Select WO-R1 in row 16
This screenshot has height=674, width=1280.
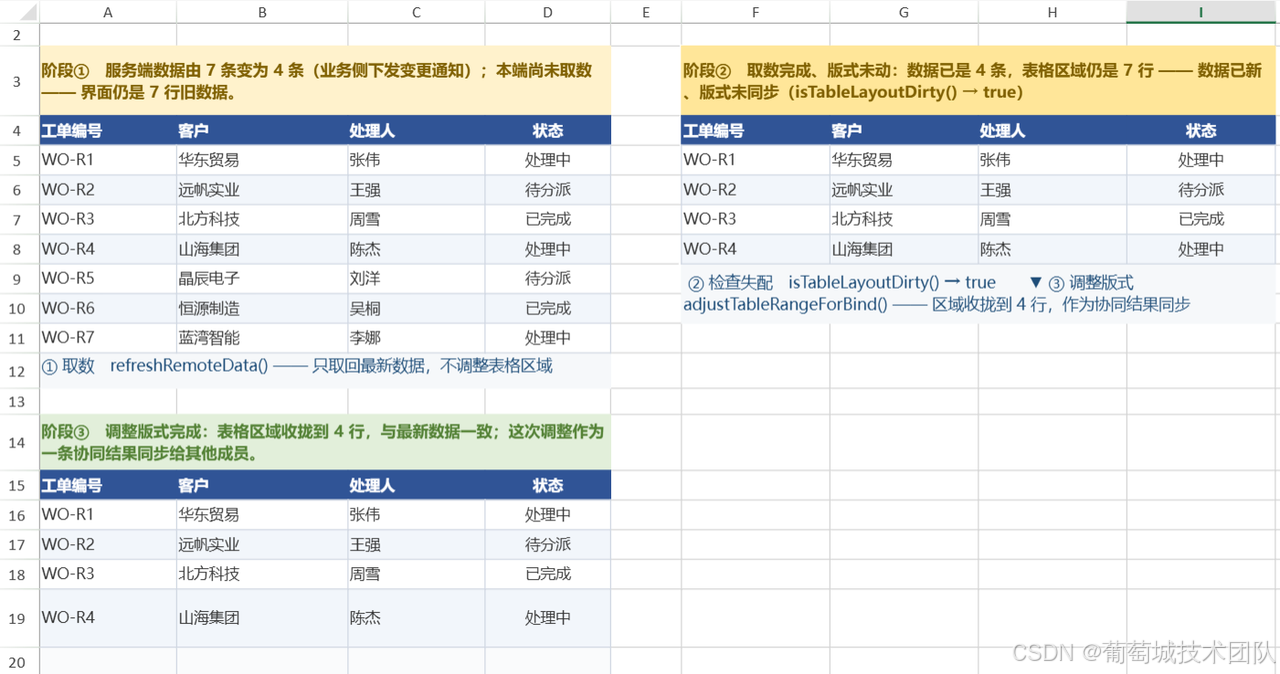[x=108, y=515]
